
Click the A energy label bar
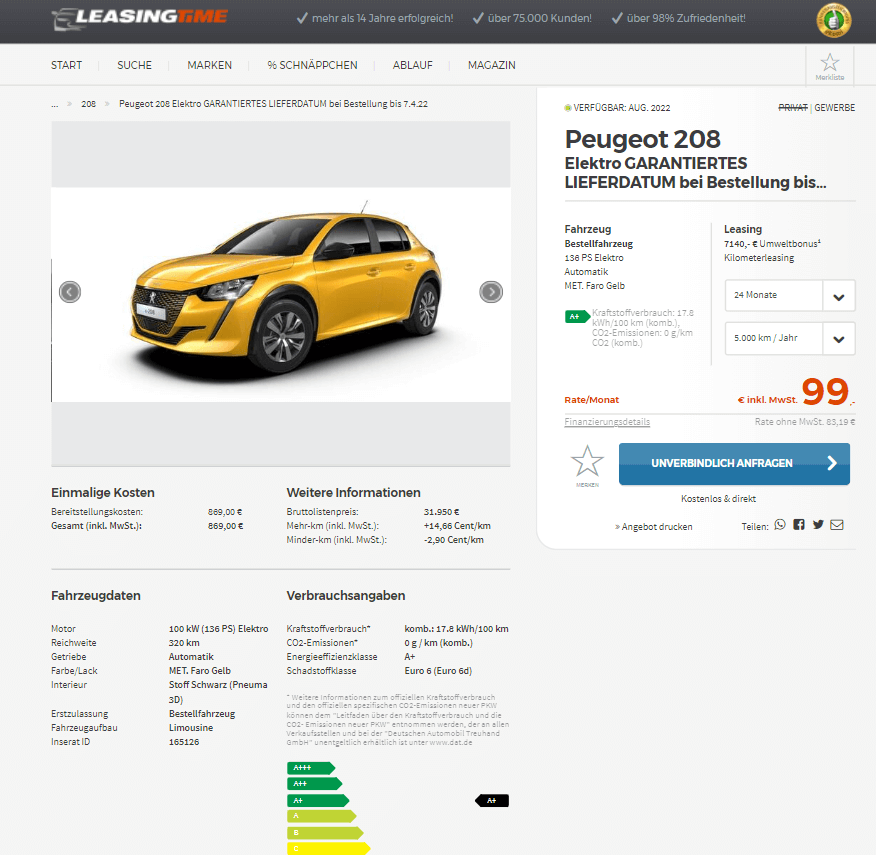[x=321, y=816]
